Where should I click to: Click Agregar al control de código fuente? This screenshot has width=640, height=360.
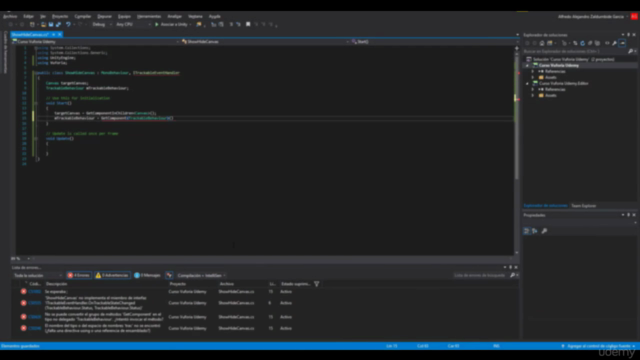point(598,346)
